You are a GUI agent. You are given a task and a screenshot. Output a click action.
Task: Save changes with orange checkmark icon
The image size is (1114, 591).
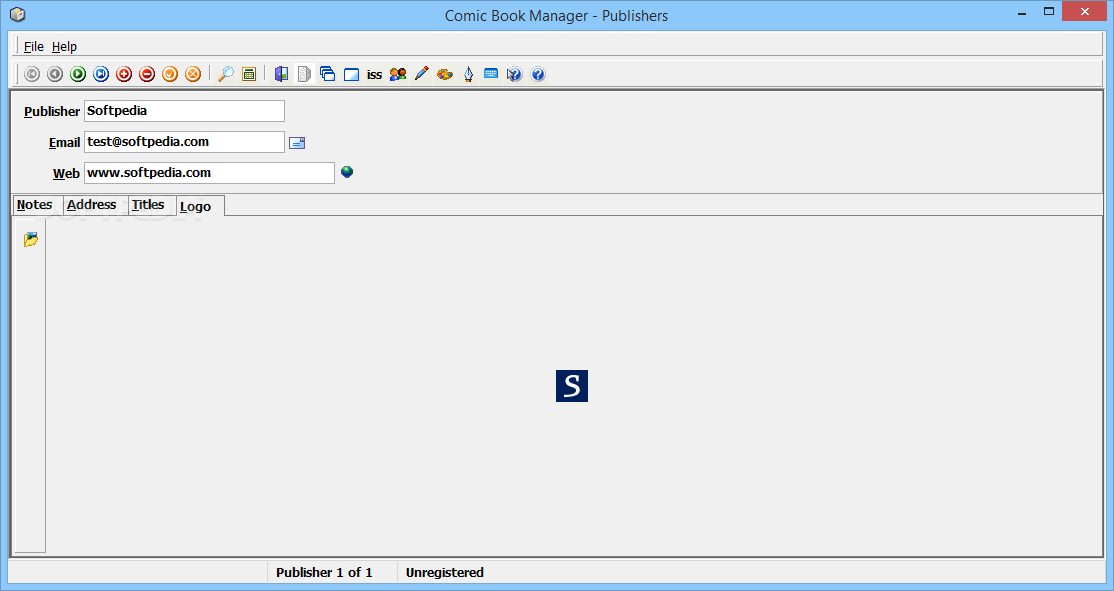click(170, 74)
